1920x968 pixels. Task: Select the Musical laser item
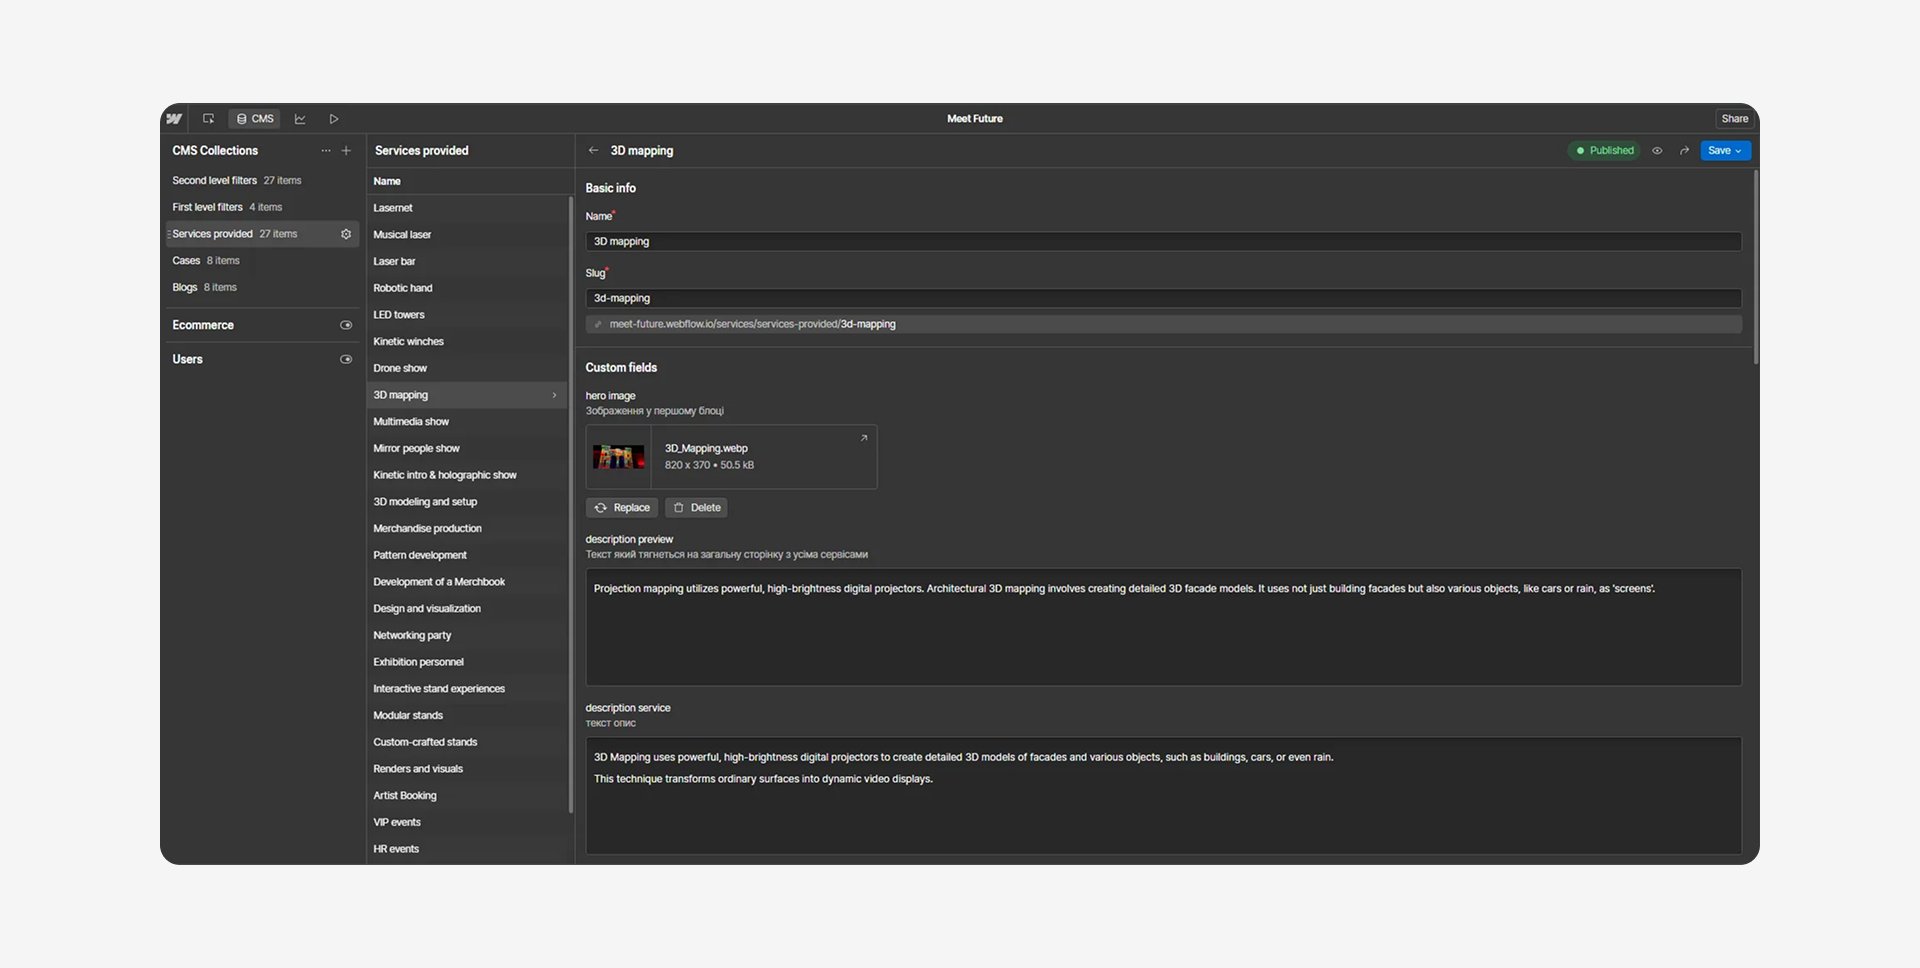pos(467,235)
